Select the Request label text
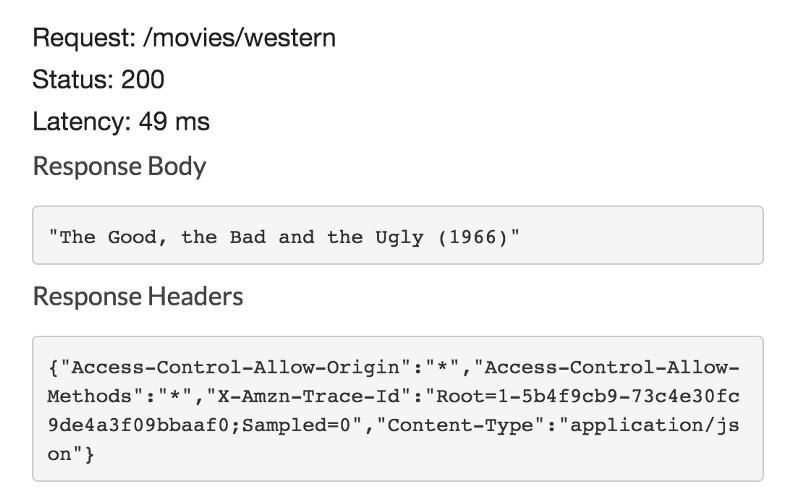The image size is (800, 499). tap(84, 38)
